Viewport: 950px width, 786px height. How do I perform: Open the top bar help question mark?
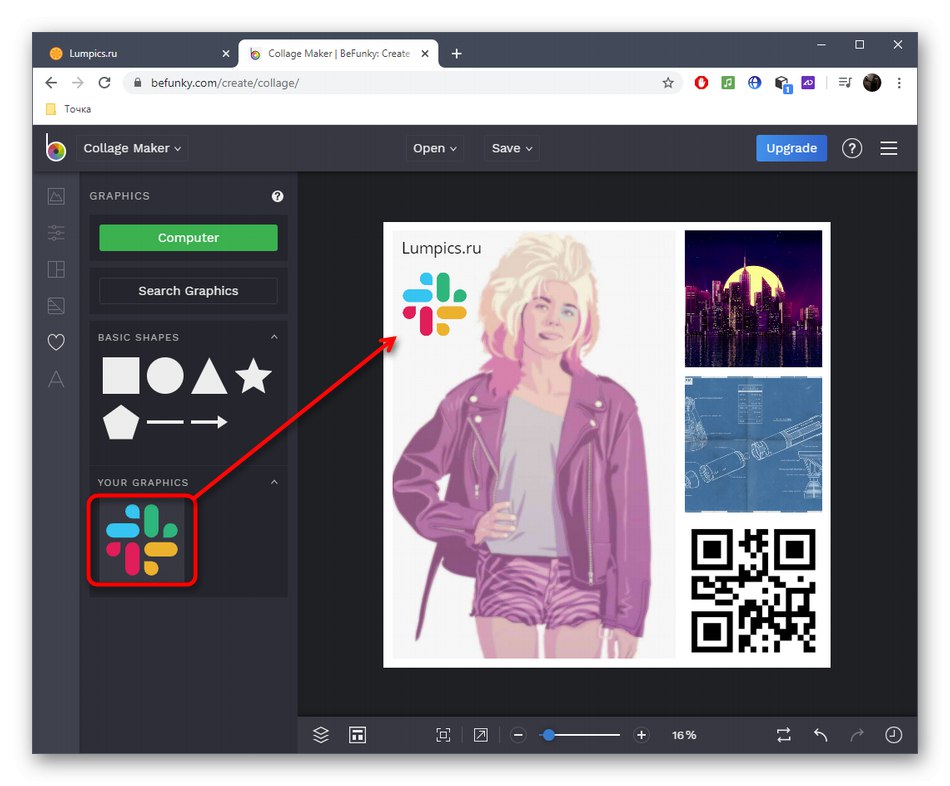[x=852, y=148]
